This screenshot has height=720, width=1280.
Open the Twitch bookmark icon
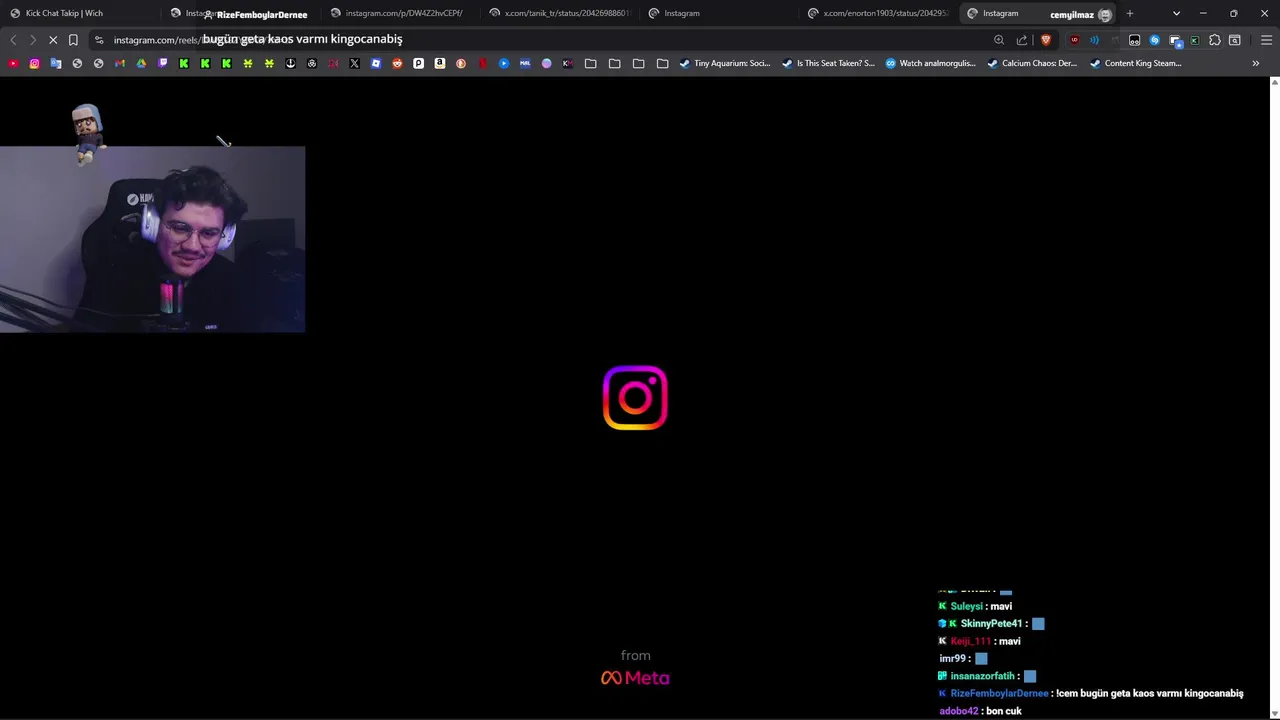click(163, 63)
